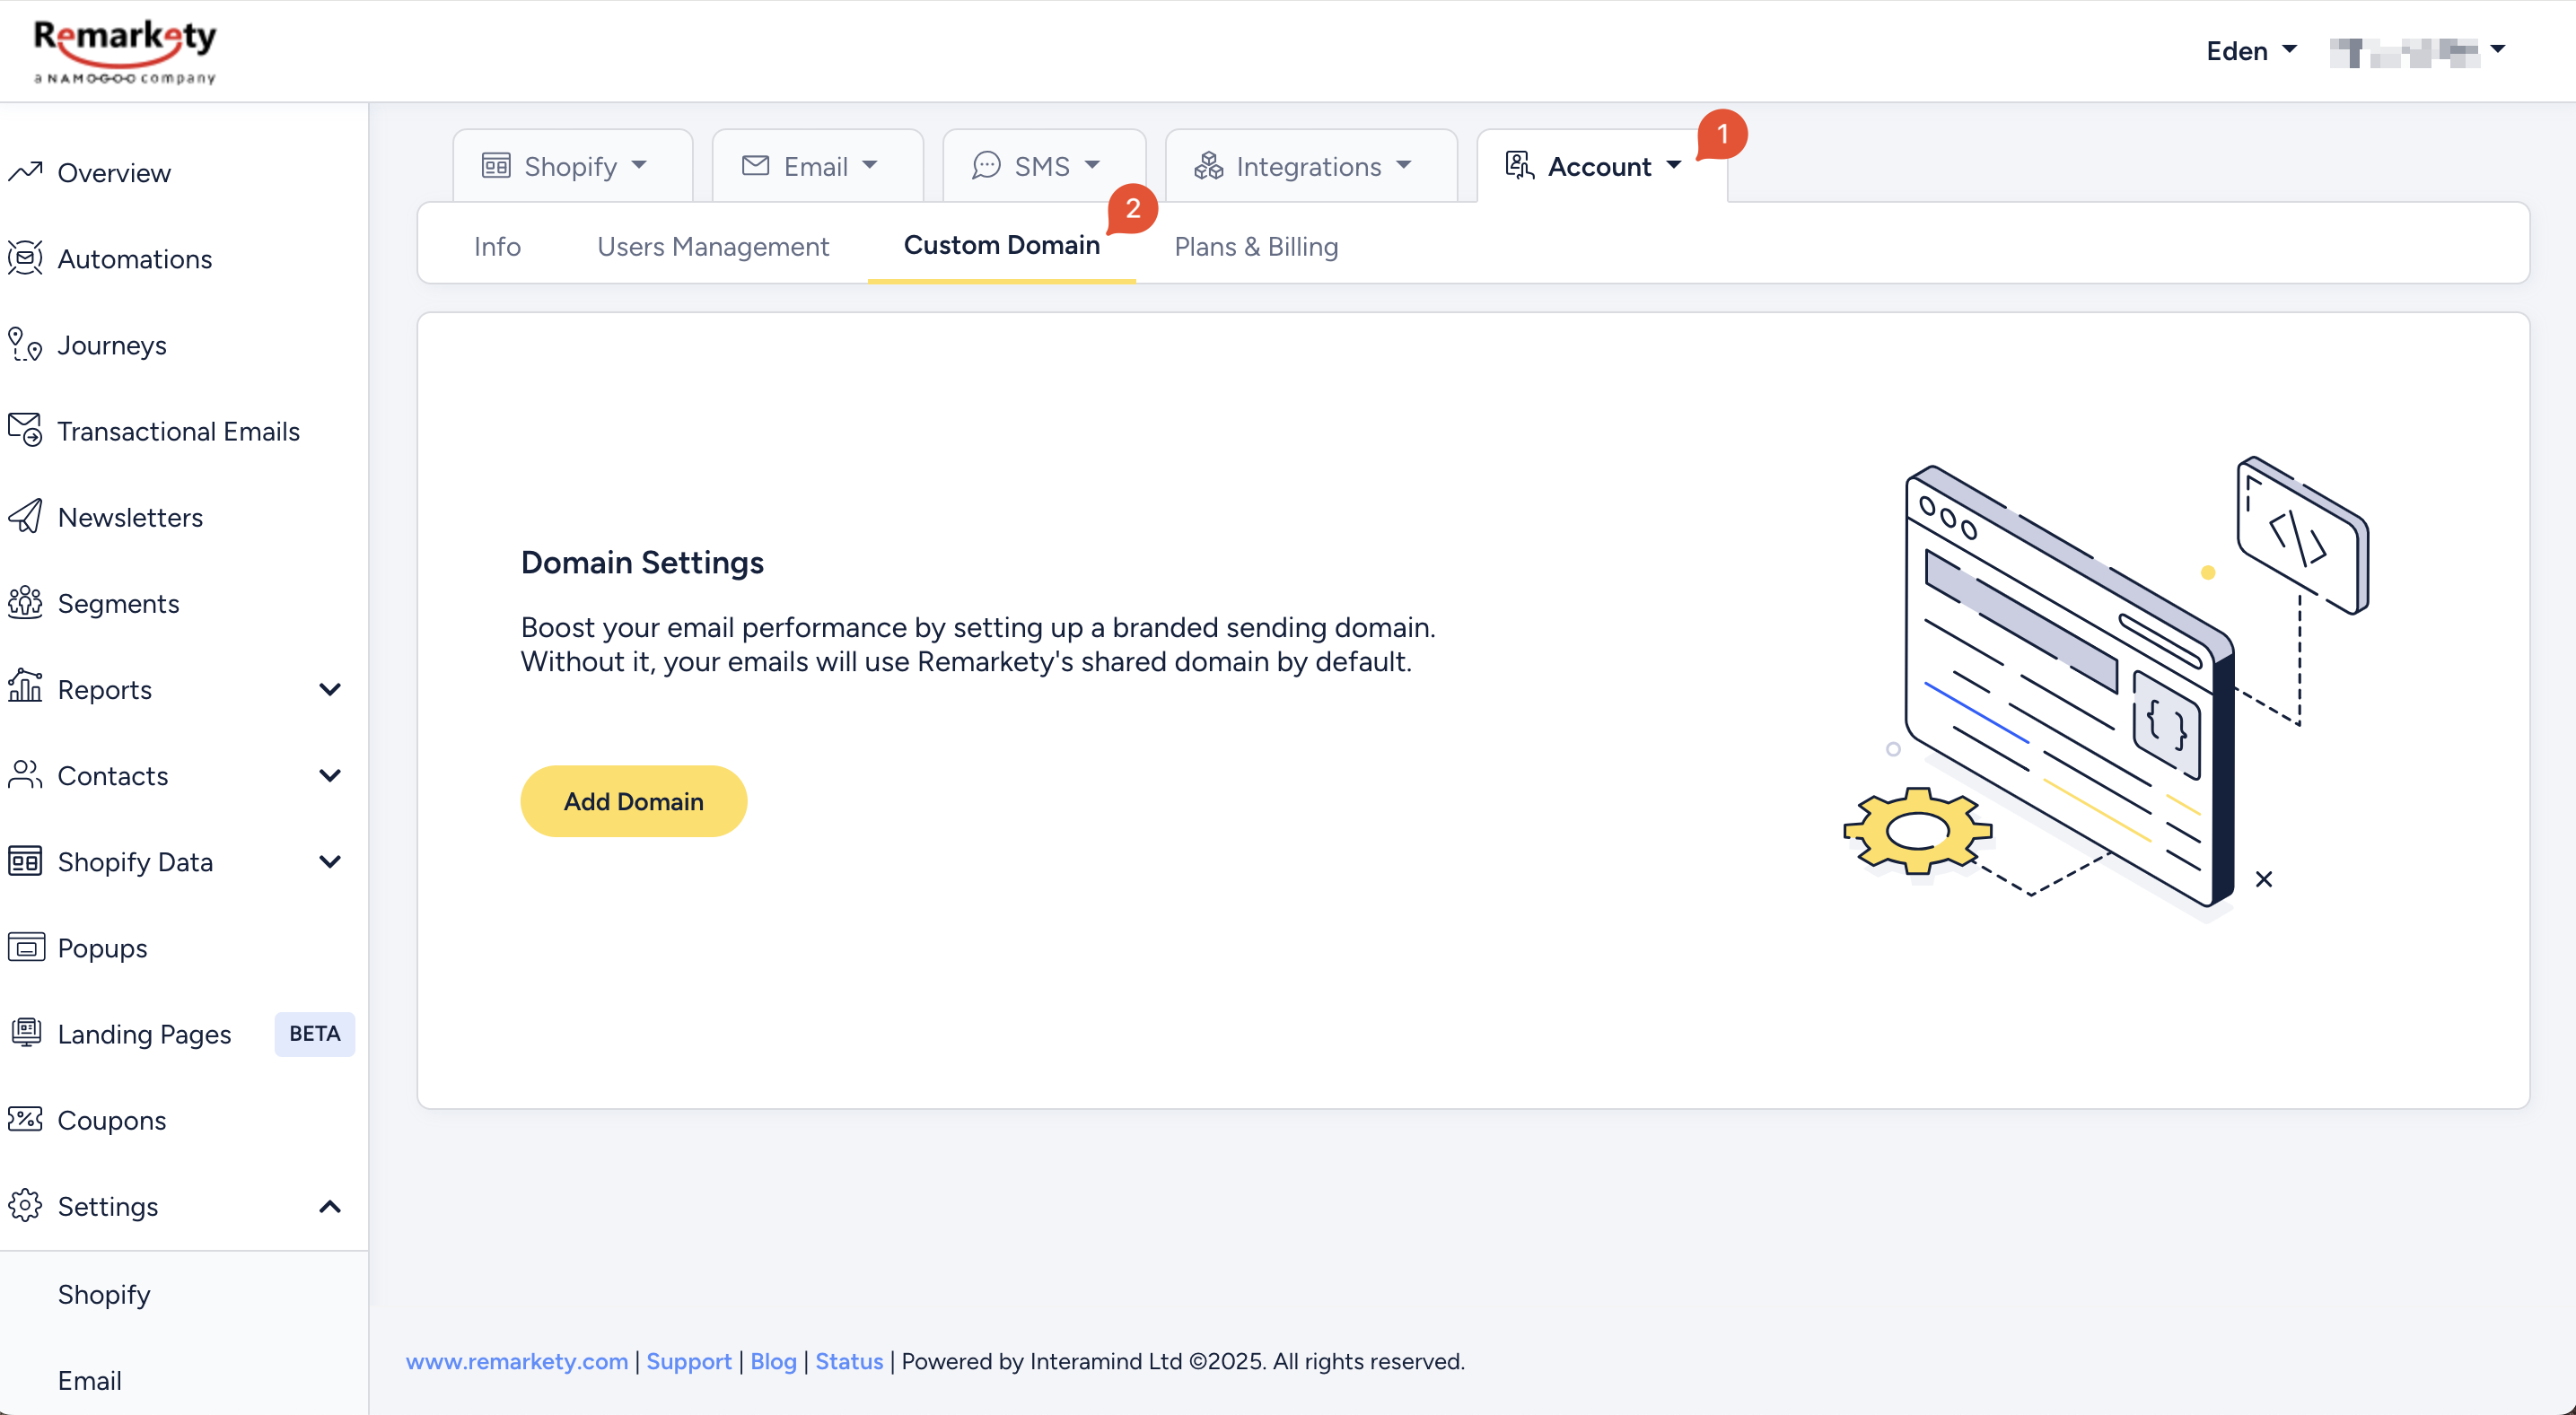Click the Domain Settings heading
Screen dimensions: 2576x1415
pyautogui.click(x=642, y=562)
